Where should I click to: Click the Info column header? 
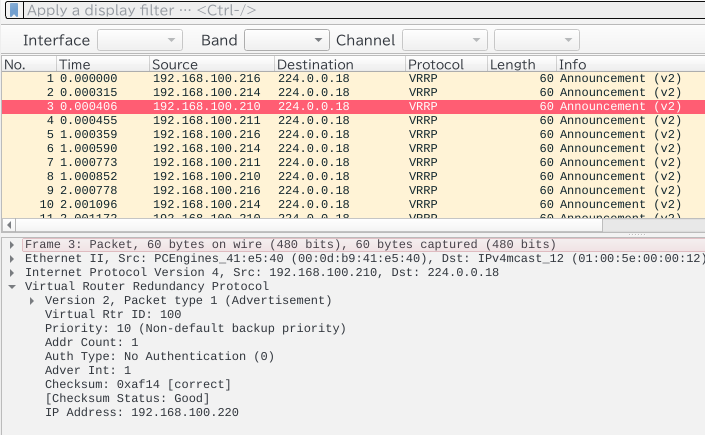(631, 64)
